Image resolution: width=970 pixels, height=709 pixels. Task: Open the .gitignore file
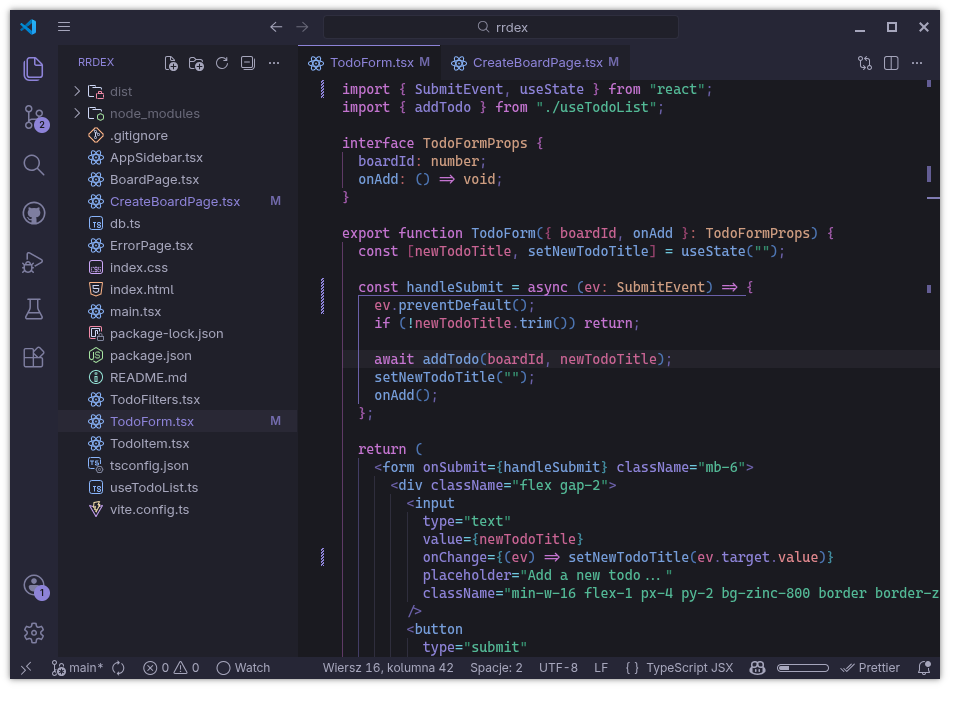(178, 135)
